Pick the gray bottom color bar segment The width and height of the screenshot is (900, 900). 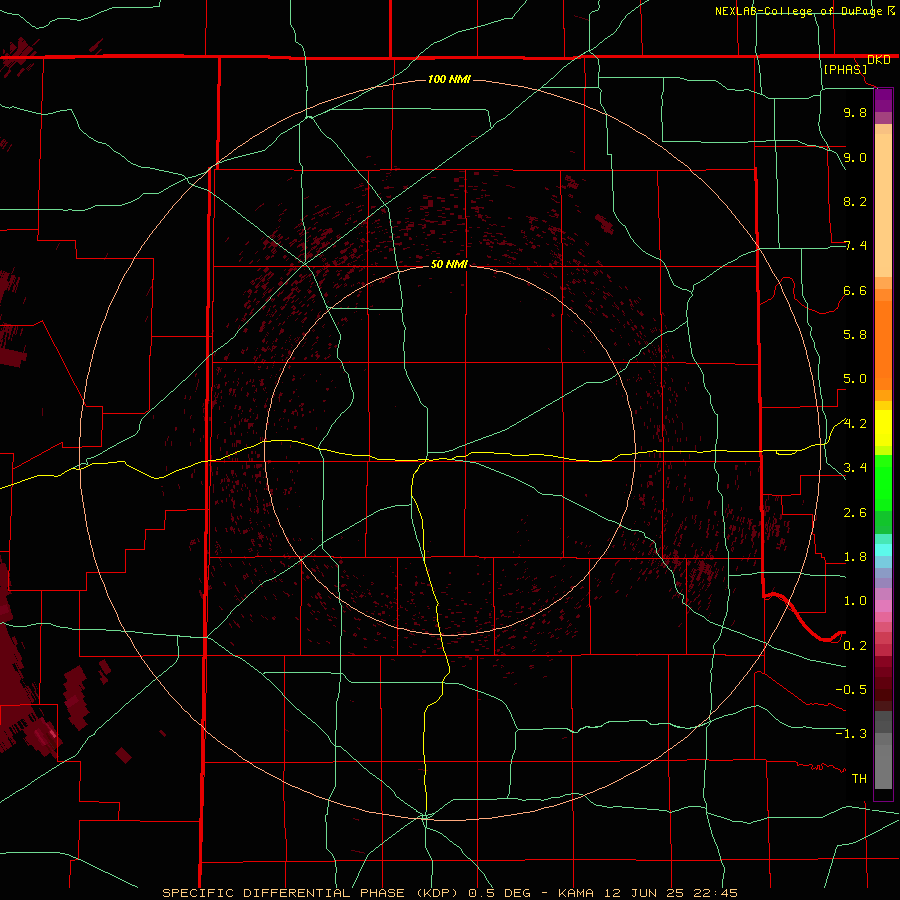point(883,766)
